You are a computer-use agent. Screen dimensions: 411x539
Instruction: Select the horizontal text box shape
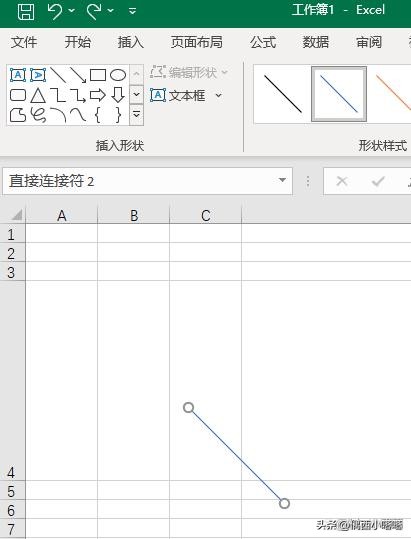pos(18,75)
